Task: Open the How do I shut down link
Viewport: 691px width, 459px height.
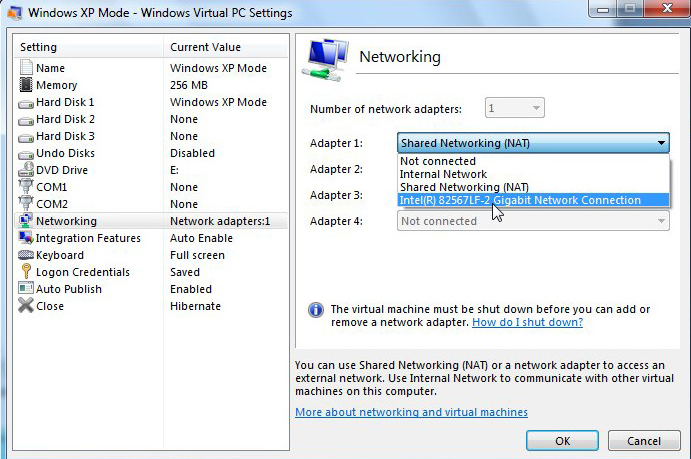Action: 528,322
